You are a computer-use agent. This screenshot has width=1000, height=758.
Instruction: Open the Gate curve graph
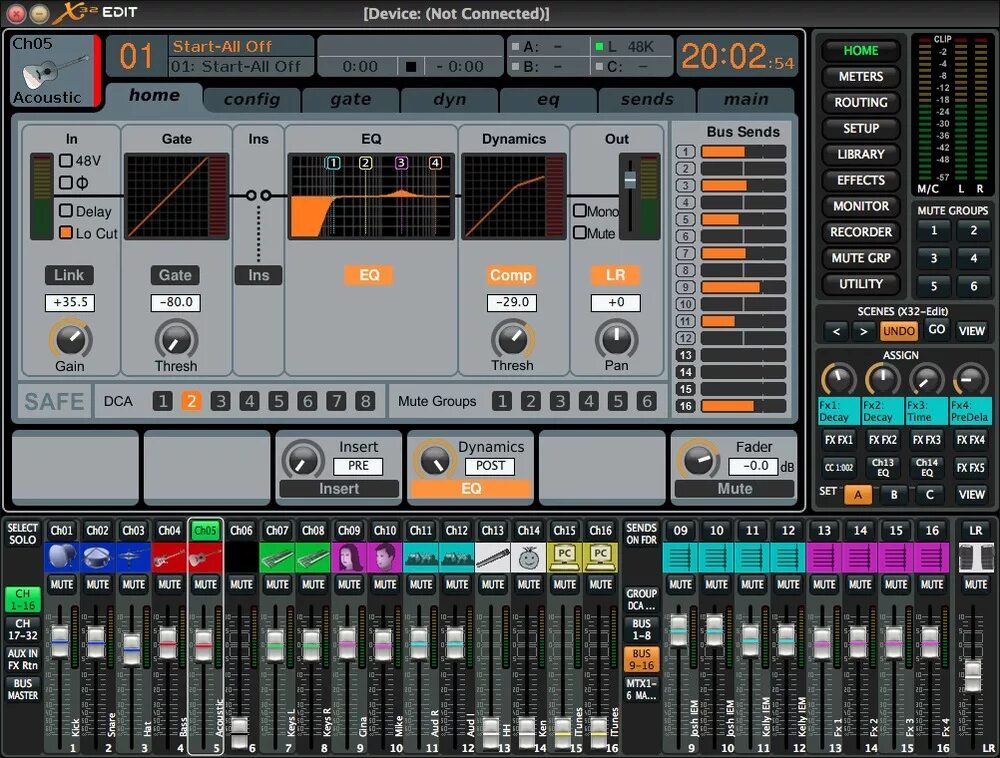[x=177, y=196]
